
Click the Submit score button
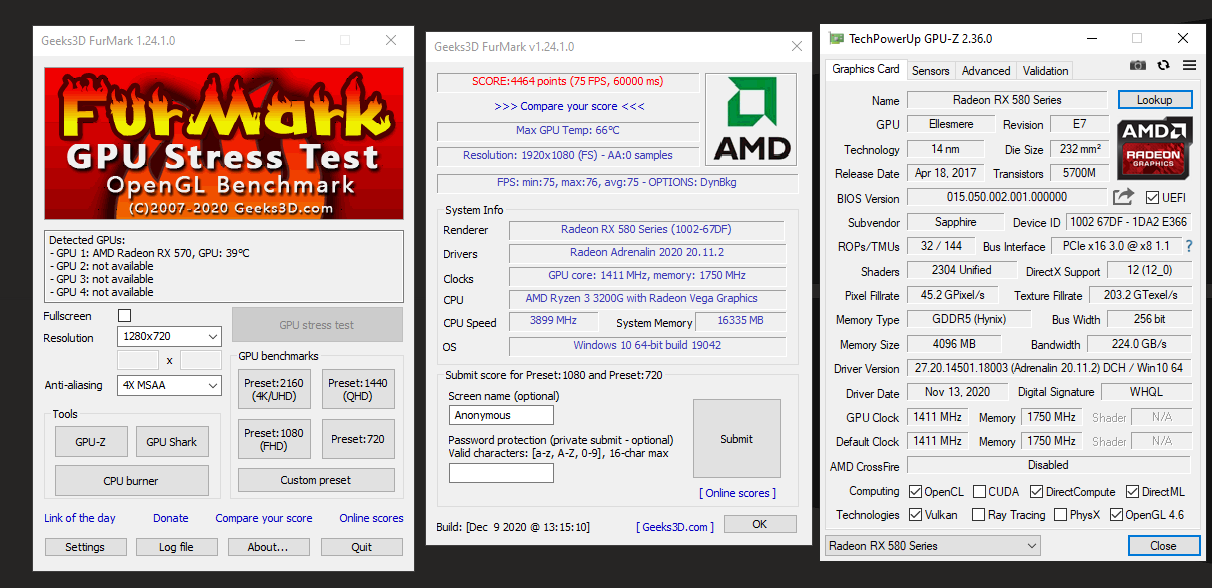(x=737, y=439)
